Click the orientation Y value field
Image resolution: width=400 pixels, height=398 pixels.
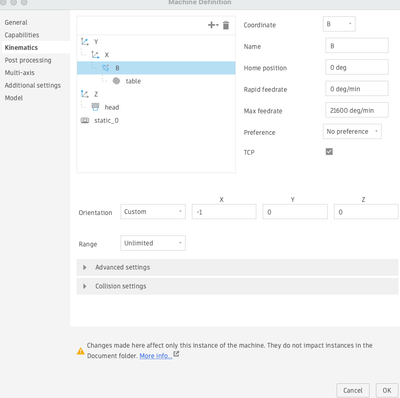coord(295,212)
